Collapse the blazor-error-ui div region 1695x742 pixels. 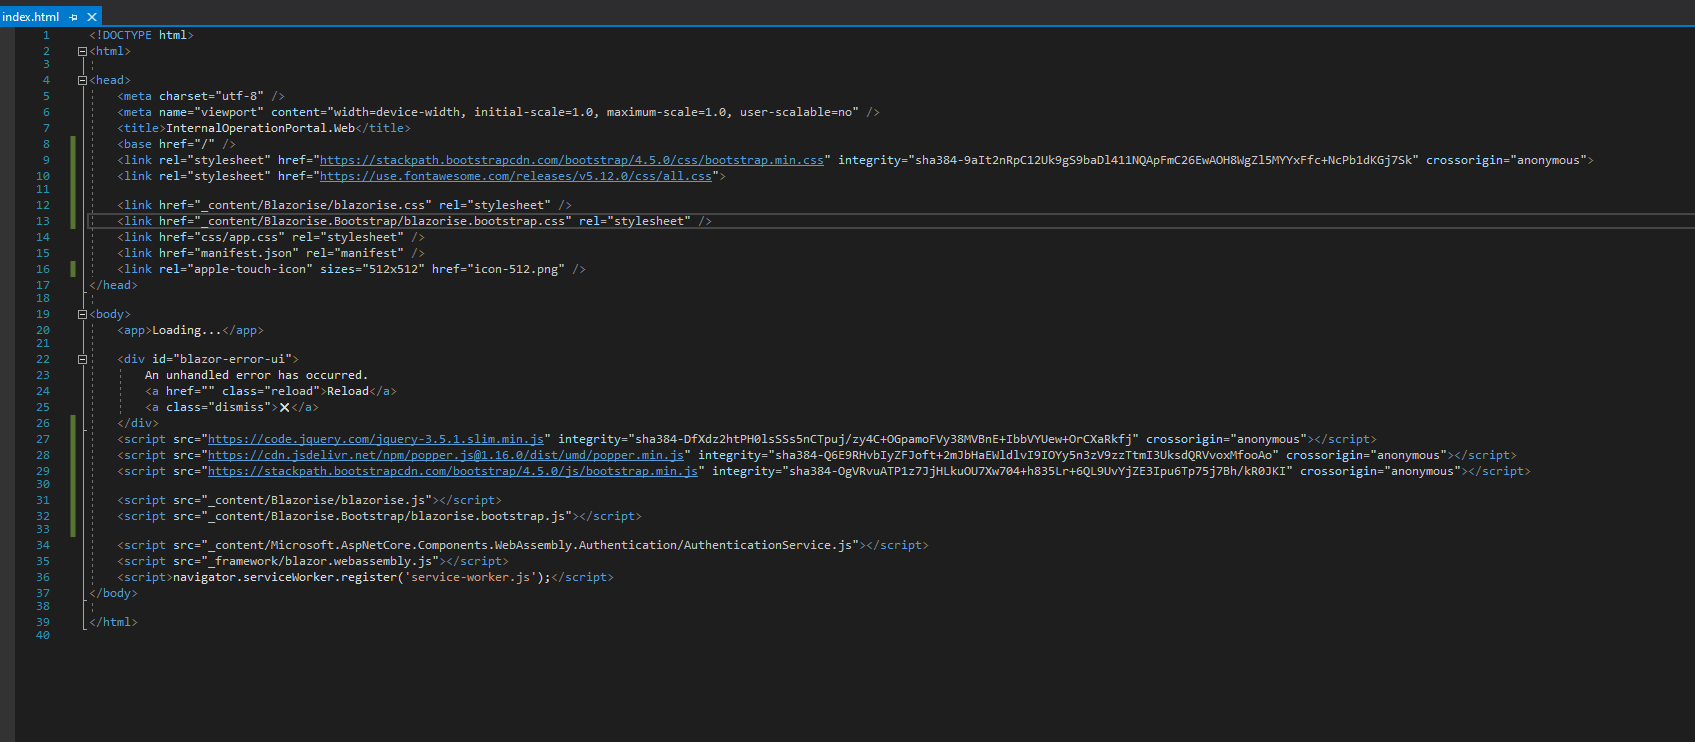click(82, 359)
